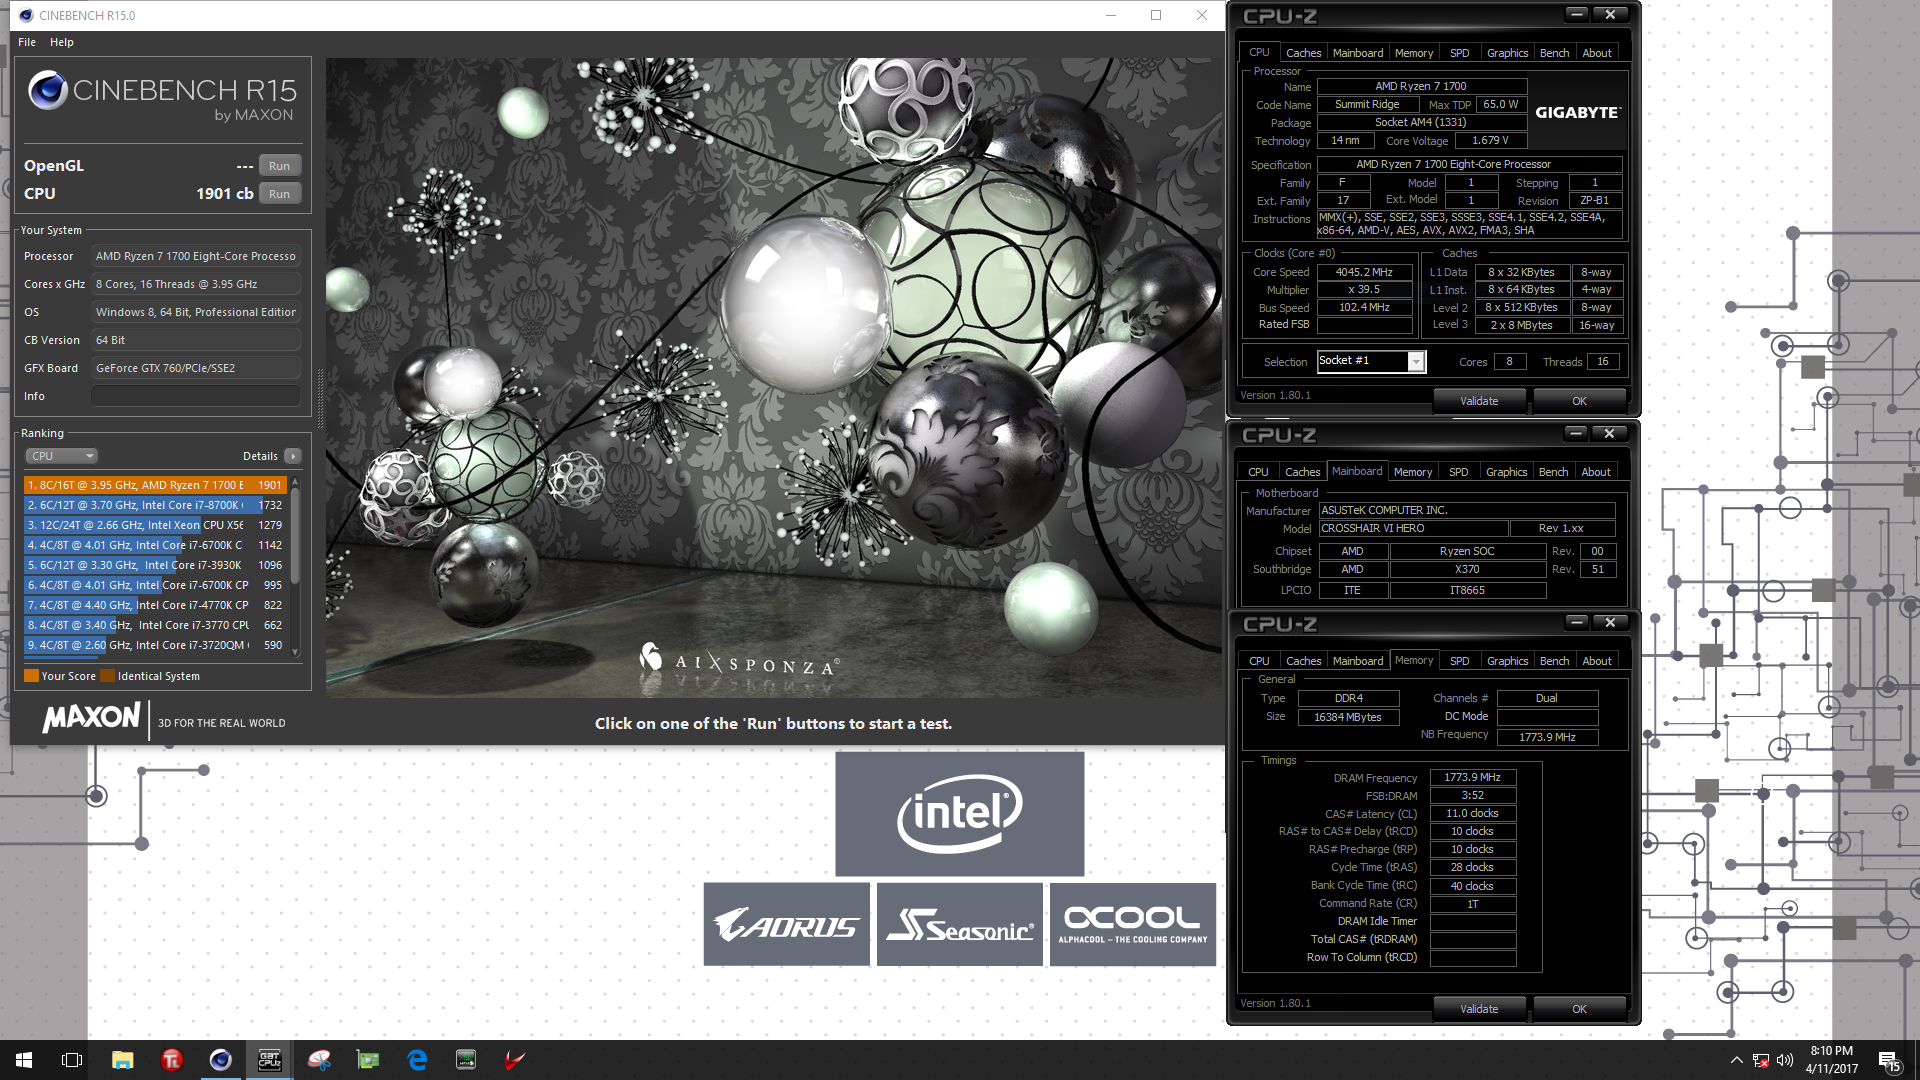This screenshot has width=1920, height=1080.
Task: Click the Details arrow icon in Ranking
Action: tap(293, 456)
